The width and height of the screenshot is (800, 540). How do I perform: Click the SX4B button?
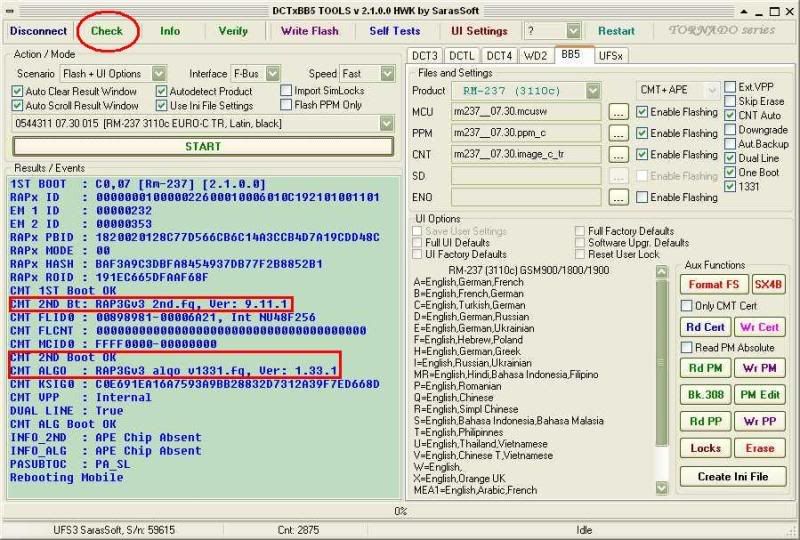[x=768, y=284]
